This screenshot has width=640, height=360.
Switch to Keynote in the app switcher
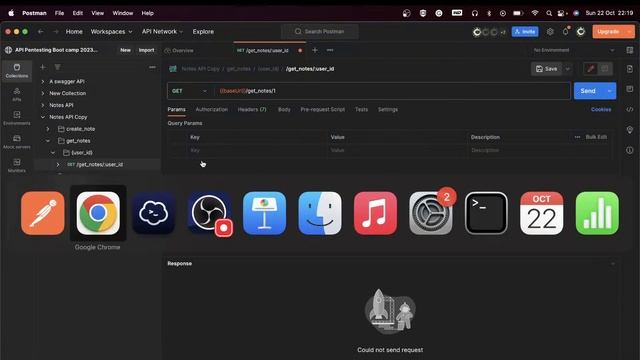coord(264,213)
